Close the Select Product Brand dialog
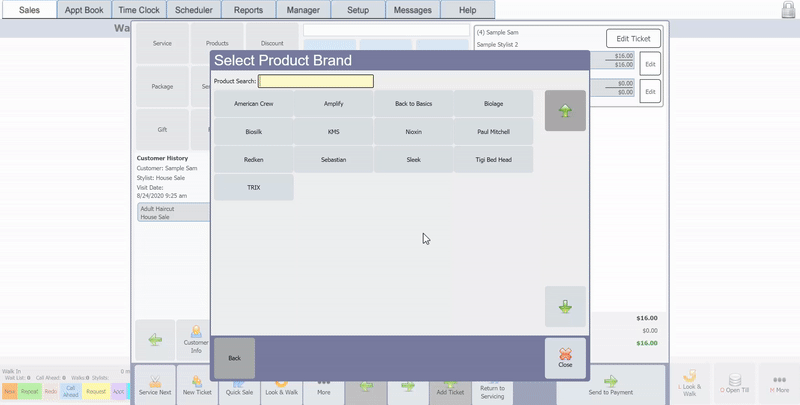This screenshot has width=800, height=405. point(565,358)
